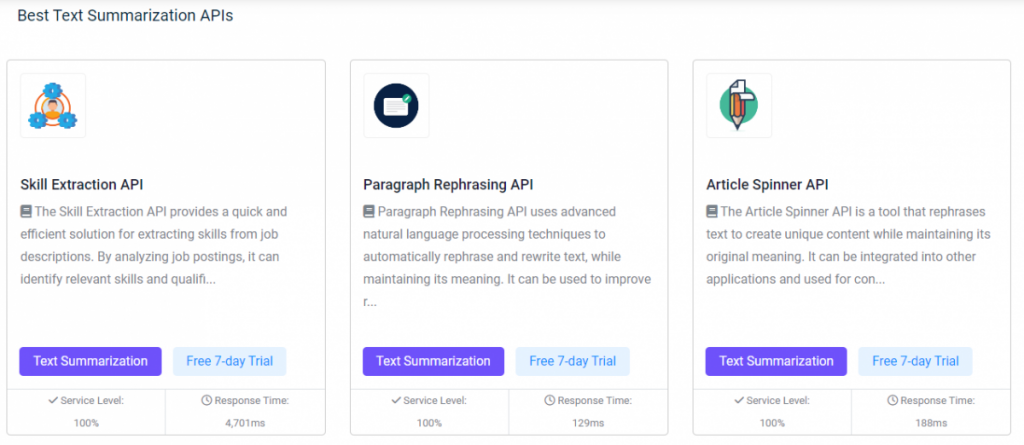The image size is (1024, 445).
Task: Click the 129ms response time value
Action: 588,423
